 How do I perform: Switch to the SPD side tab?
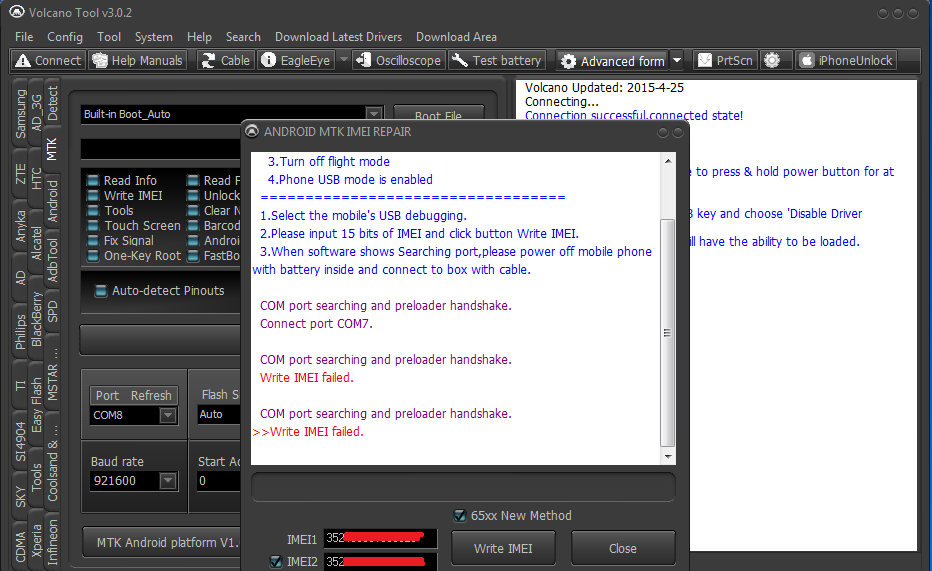click(x=53, y=311)
